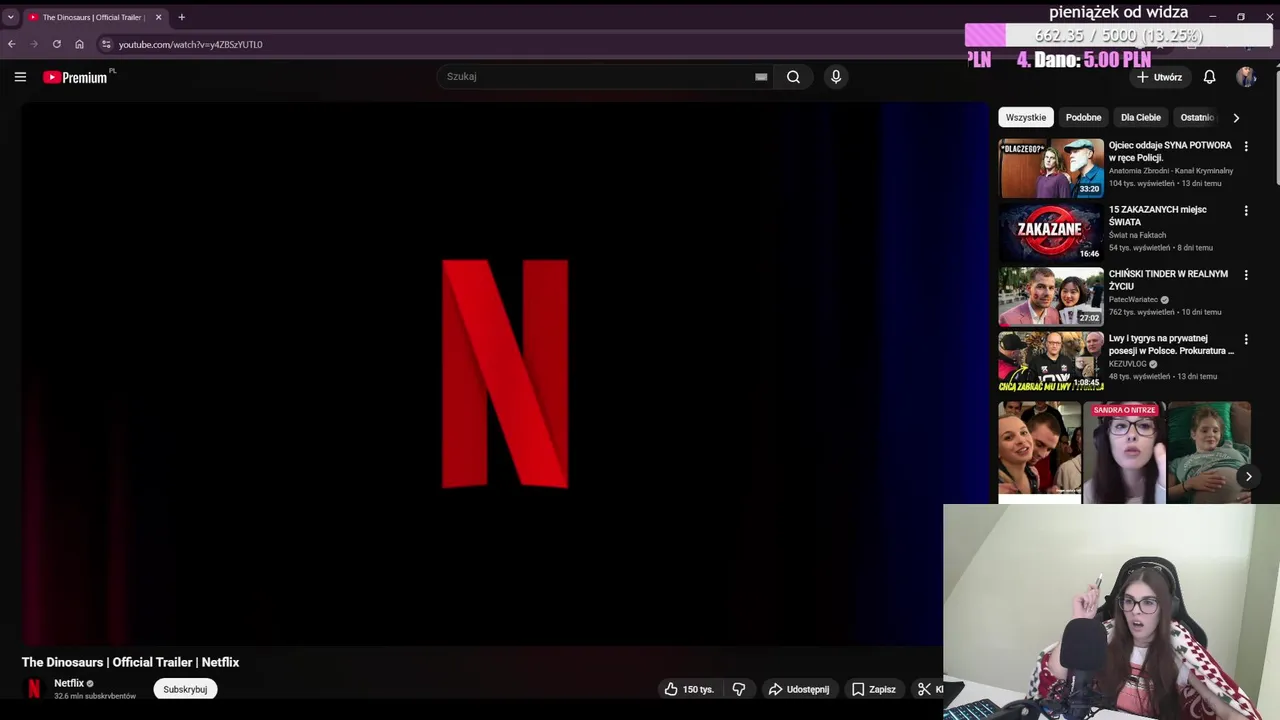Open browser tab search dropdown
The image size is (1280, 720).
[x=11, y=17]
